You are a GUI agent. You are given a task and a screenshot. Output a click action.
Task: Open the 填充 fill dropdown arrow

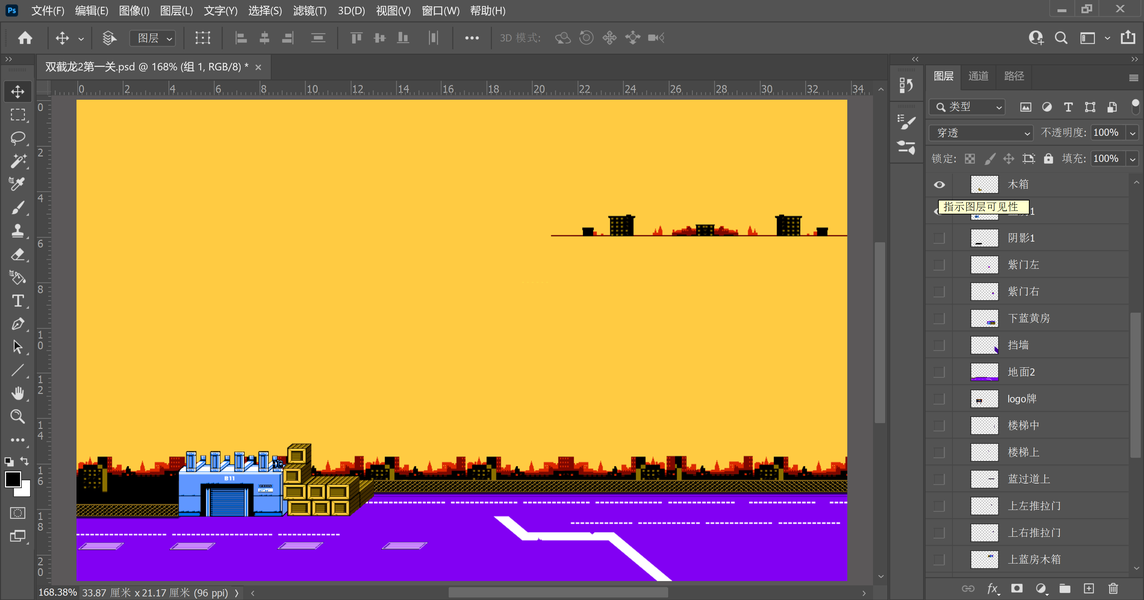point(1132,158)
